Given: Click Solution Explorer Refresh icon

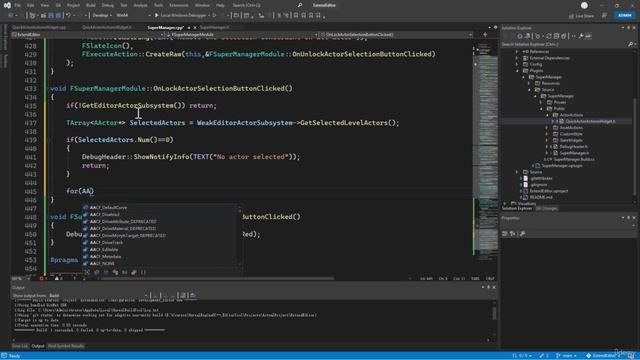Looking at the screenshot, I should point(549,36).
